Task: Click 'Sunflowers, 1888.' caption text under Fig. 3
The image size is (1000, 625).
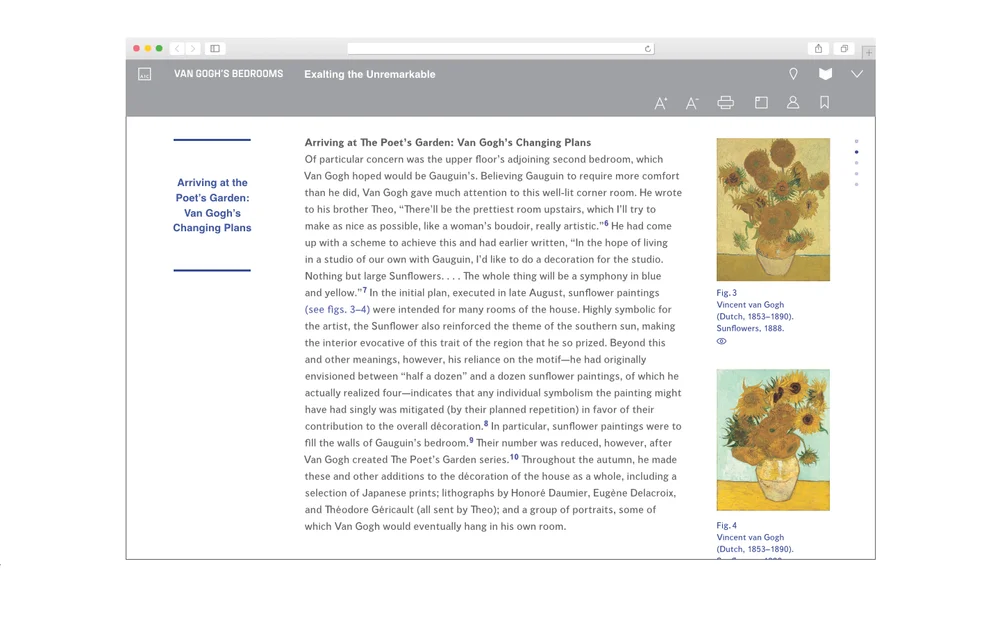Action: (x=750, y=328)
